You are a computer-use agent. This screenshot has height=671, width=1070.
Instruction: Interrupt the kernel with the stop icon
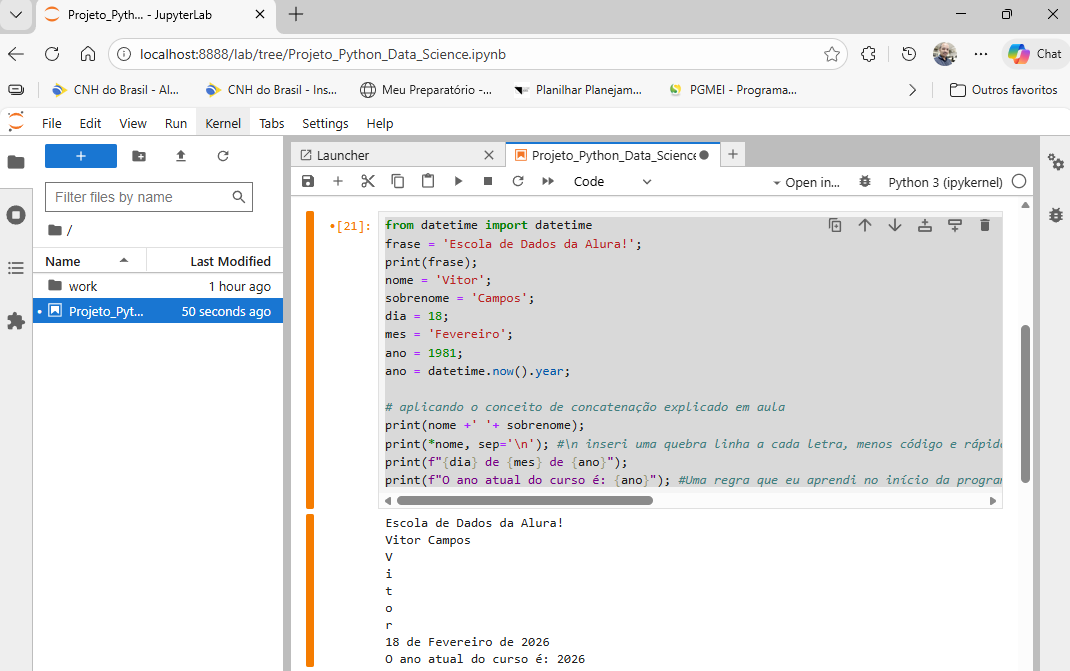[488, 182]
